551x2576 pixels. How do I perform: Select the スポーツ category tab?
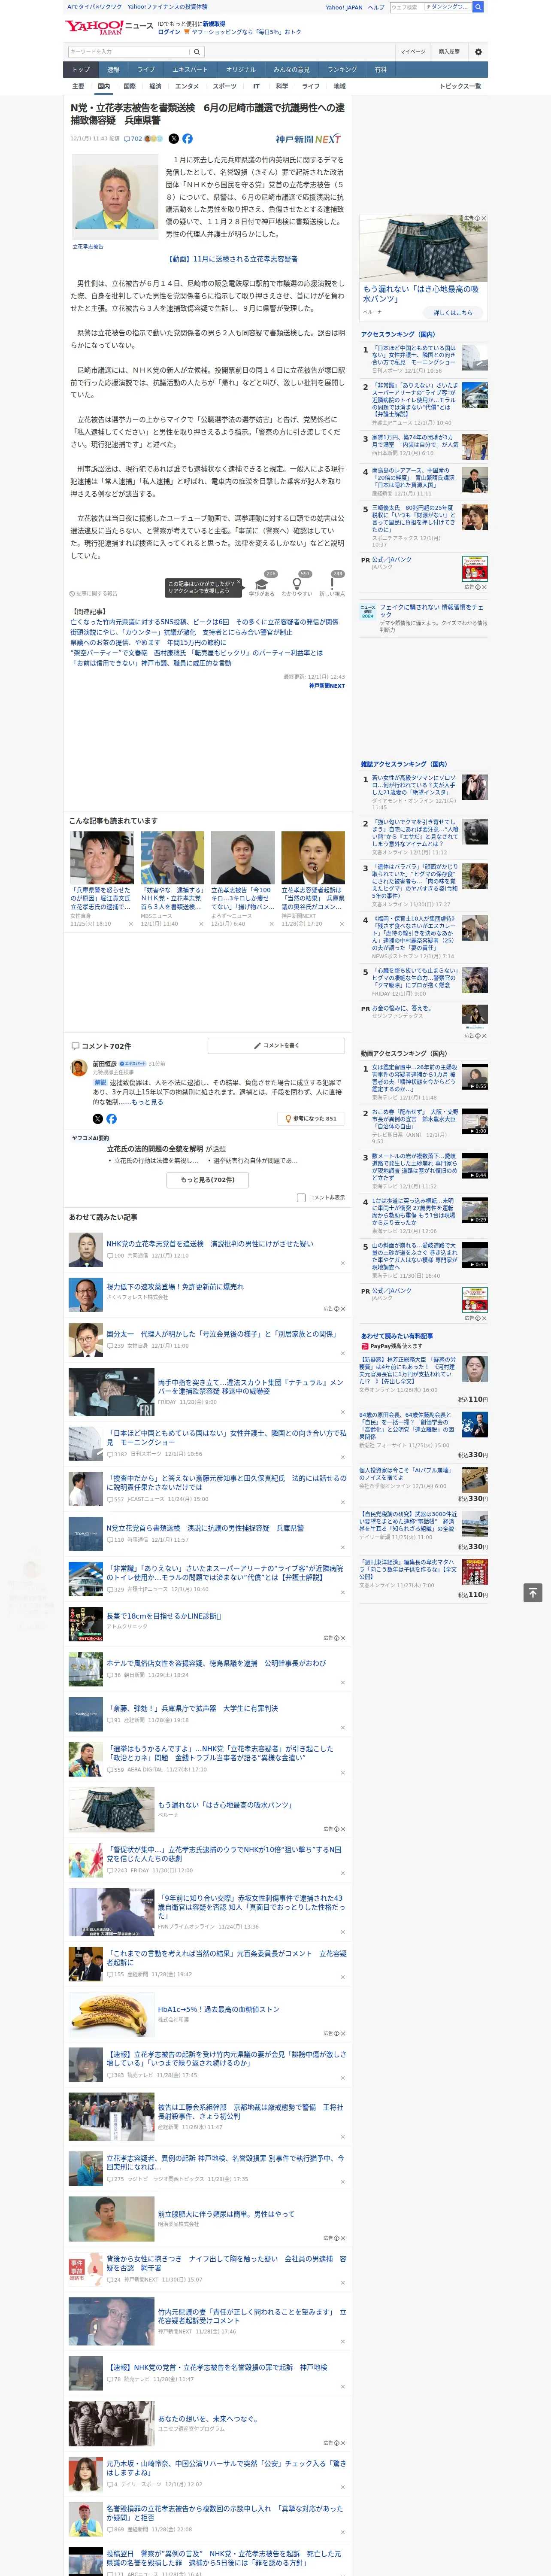point(225,86)
